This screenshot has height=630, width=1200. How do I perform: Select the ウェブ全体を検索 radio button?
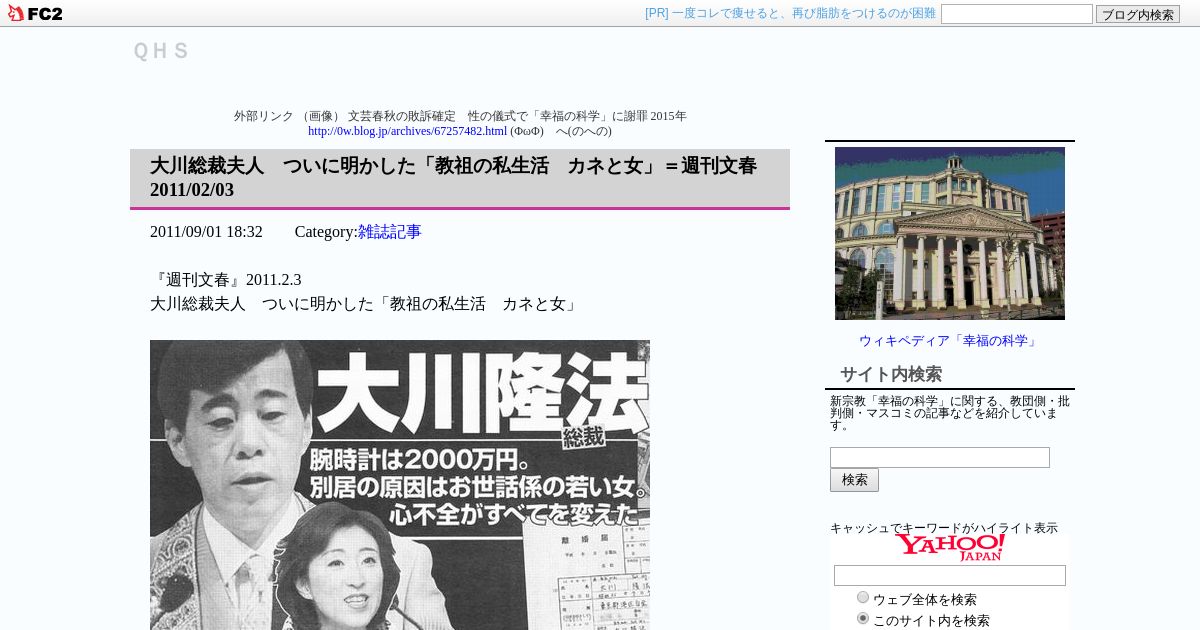(x=863, y=598)
